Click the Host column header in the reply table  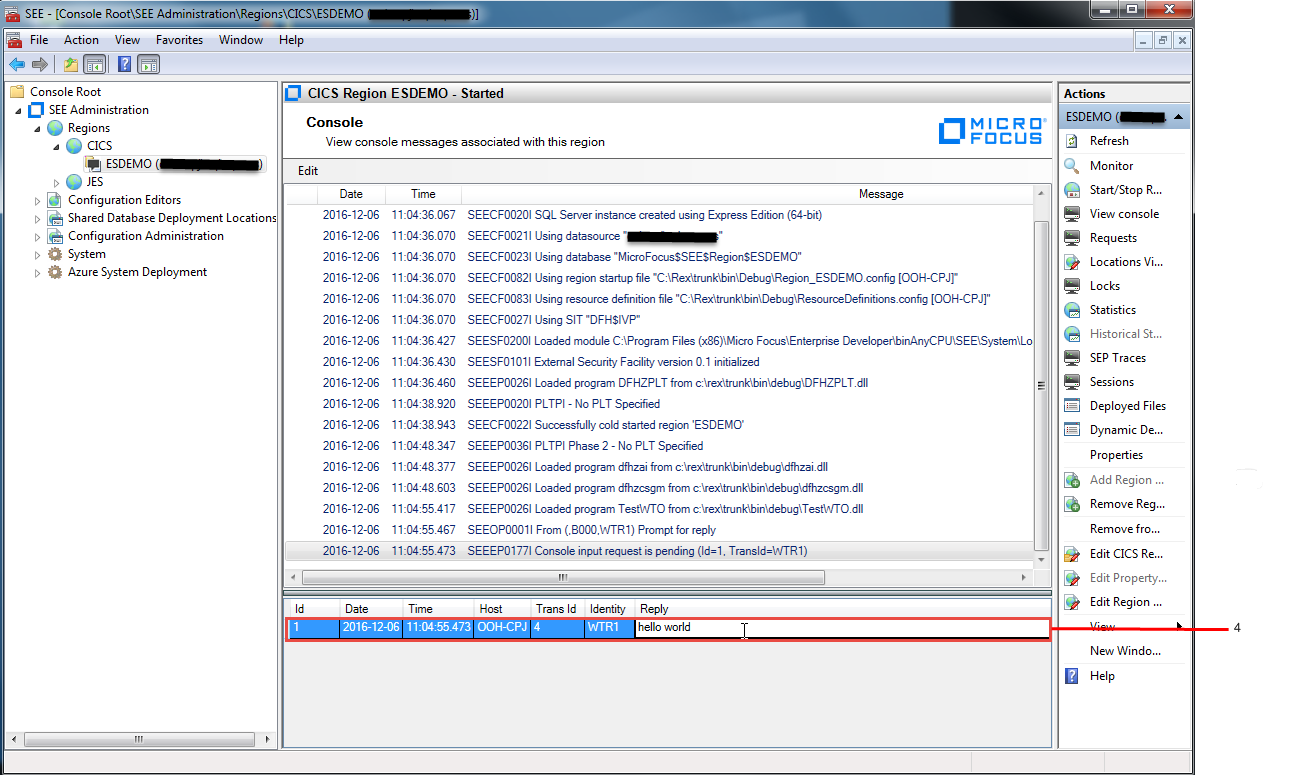502,609
